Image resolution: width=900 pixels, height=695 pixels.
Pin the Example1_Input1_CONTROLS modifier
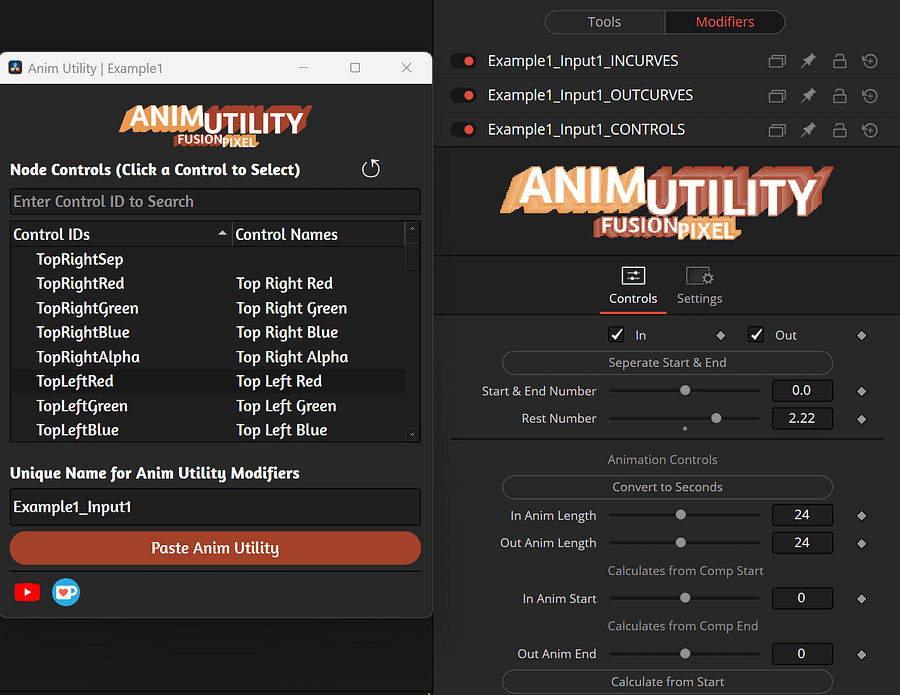point(808,130)
